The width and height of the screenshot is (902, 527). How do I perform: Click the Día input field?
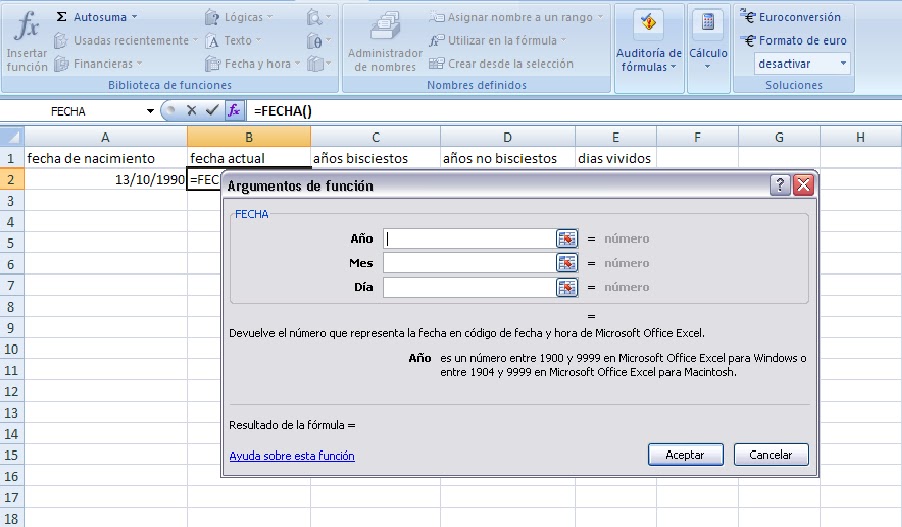coord(469,287)
